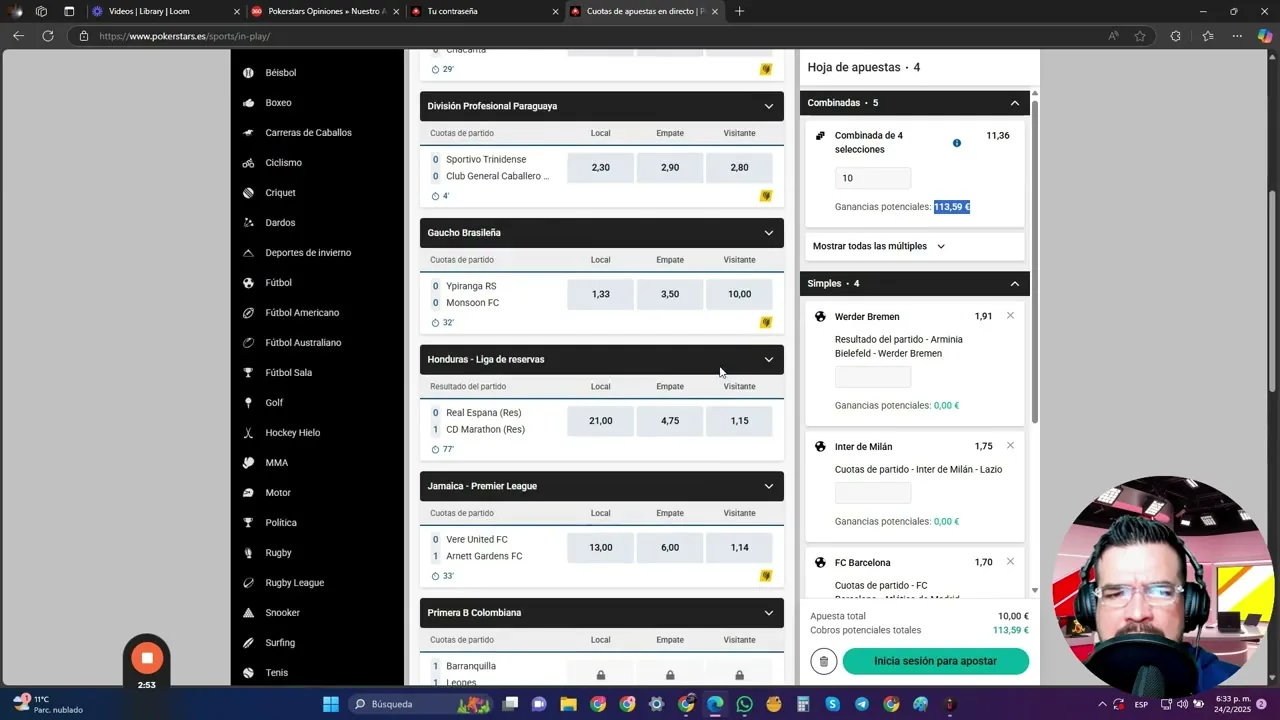Image resolution: width=1280 pixels, height=720 pixels.
Task: Select the Surfing icon in the sidebar
Action: pos(248,643)
